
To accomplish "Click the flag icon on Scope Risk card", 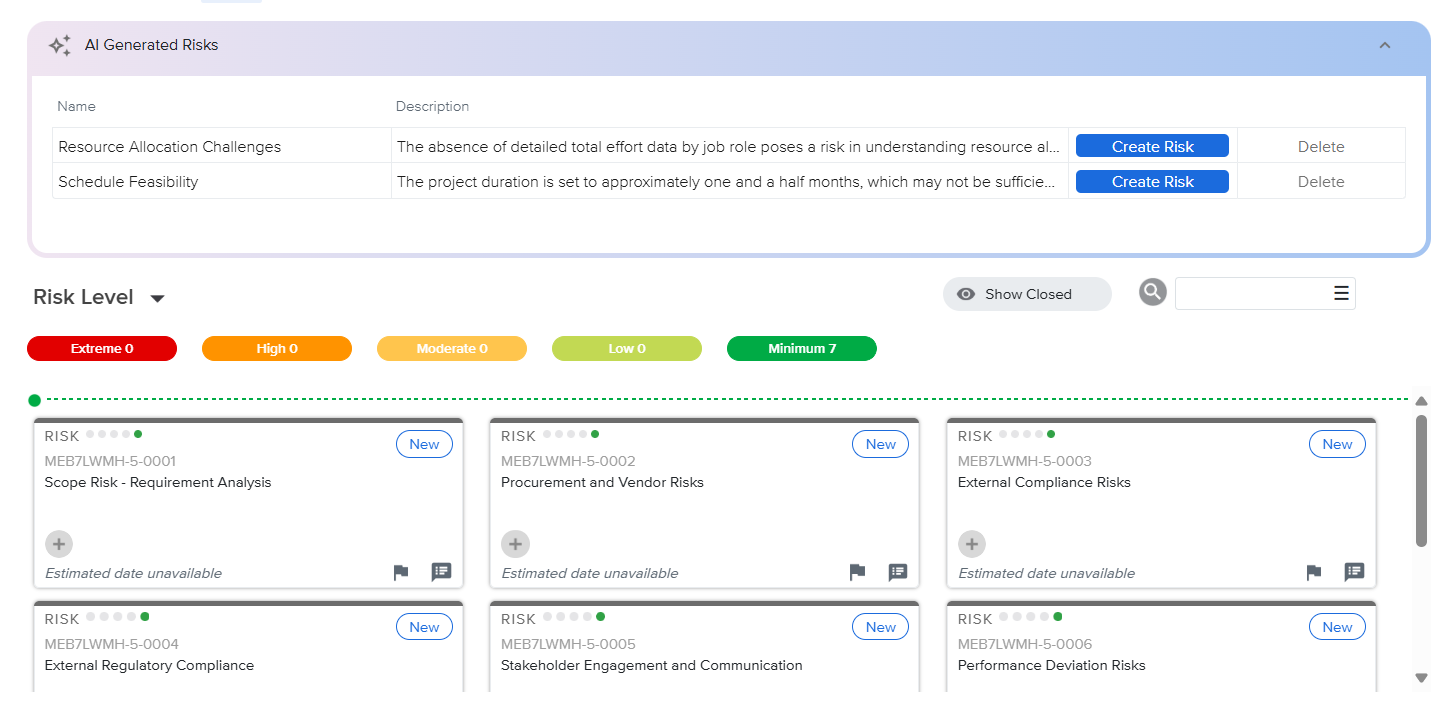I will pos(401,572).
